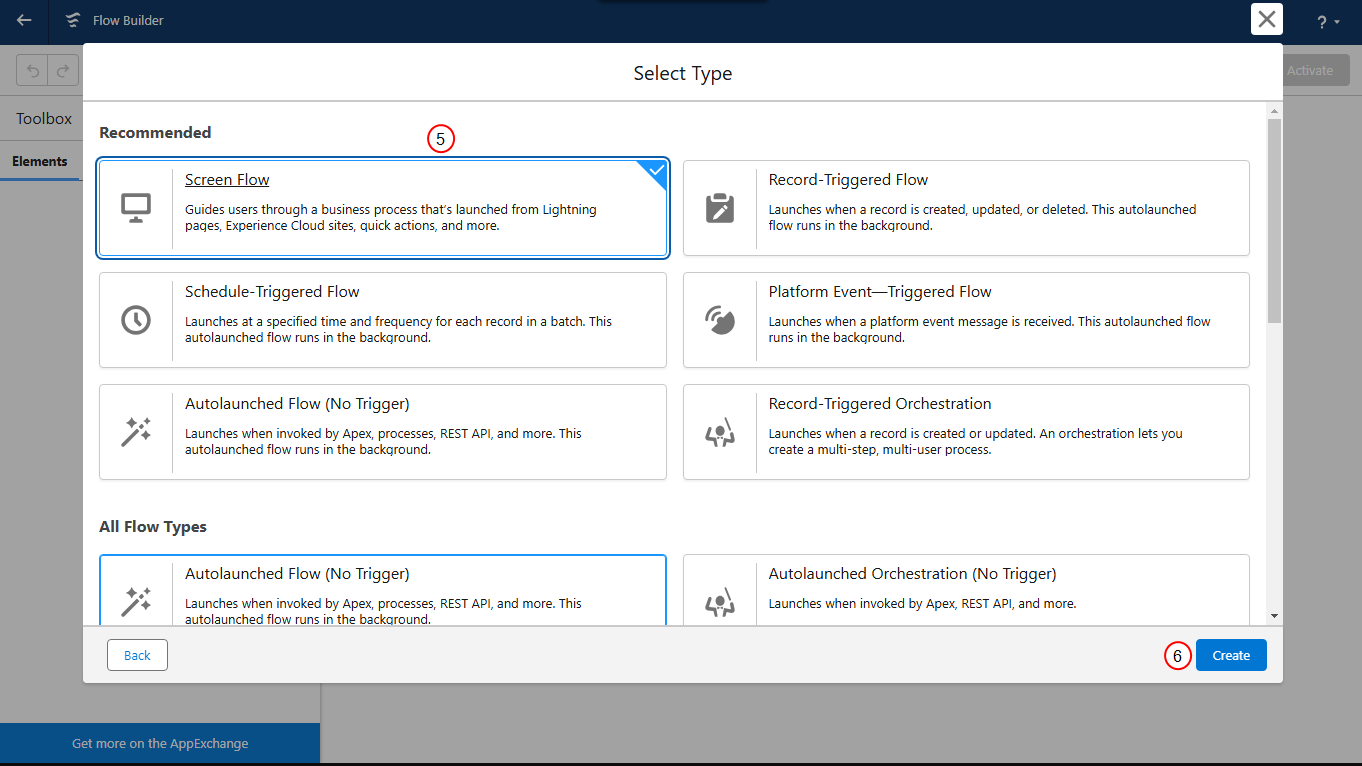Click the Select Type dialog title

click(x=683, y=73)
